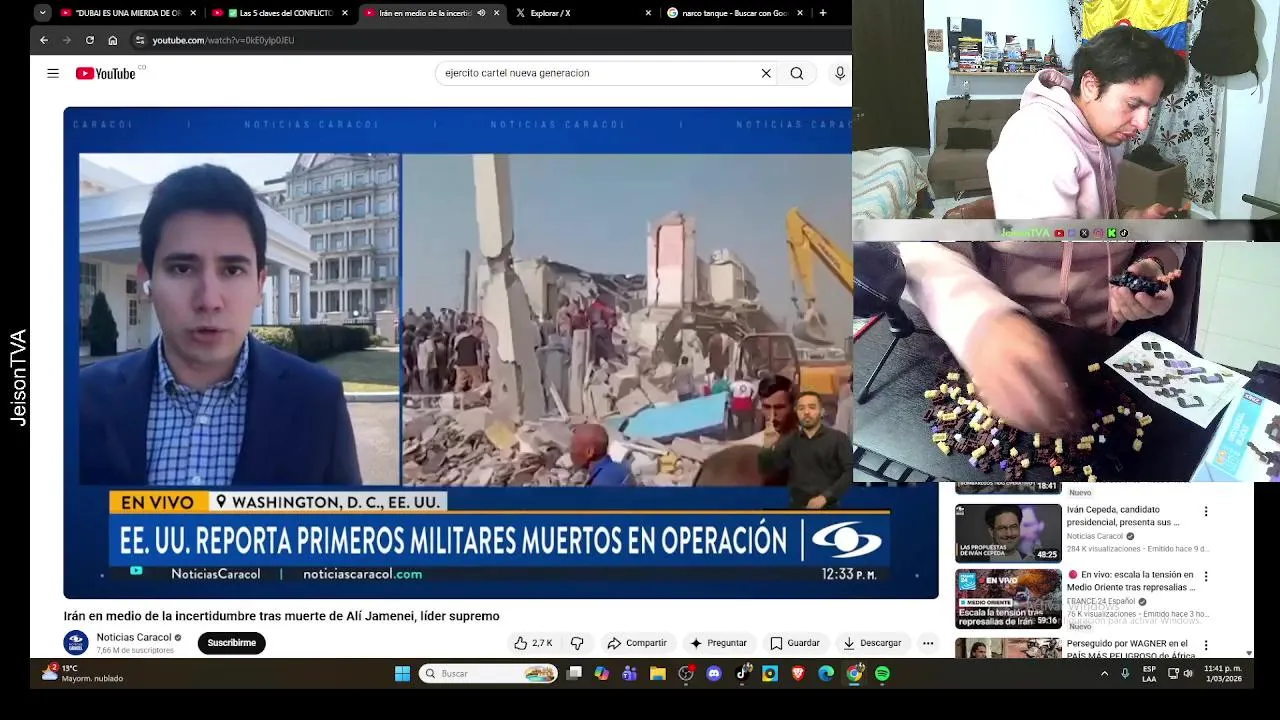
Task: Dislike the video with thumbs down
Action: [x=577, y=643]
